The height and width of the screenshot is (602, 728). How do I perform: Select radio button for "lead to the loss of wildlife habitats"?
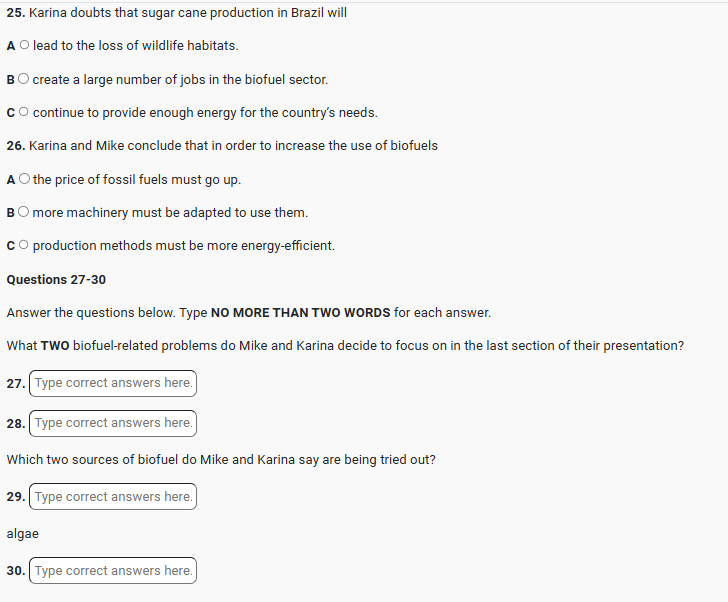(x=24, y=46)
